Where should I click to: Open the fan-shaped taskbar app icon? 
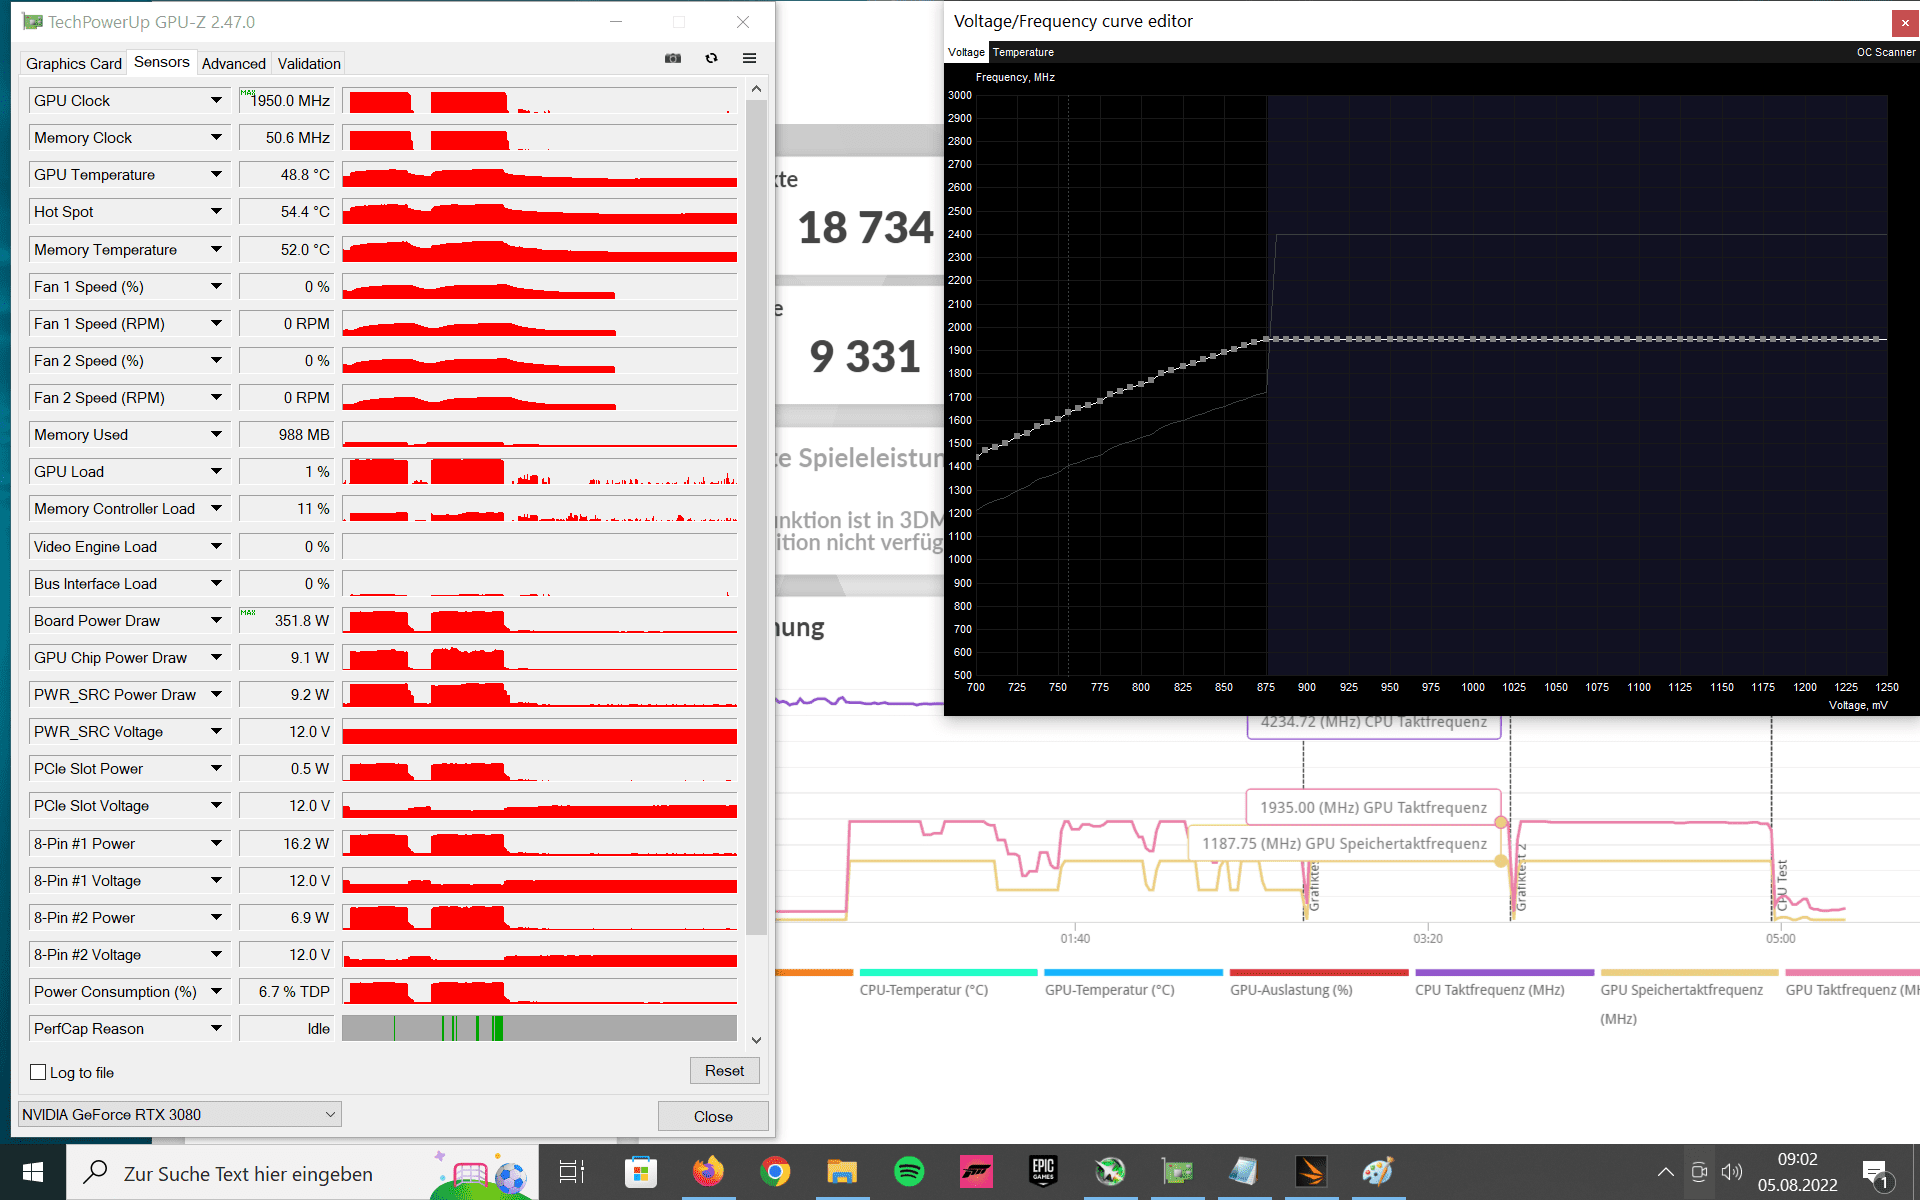click(x=1110, y=1172)
